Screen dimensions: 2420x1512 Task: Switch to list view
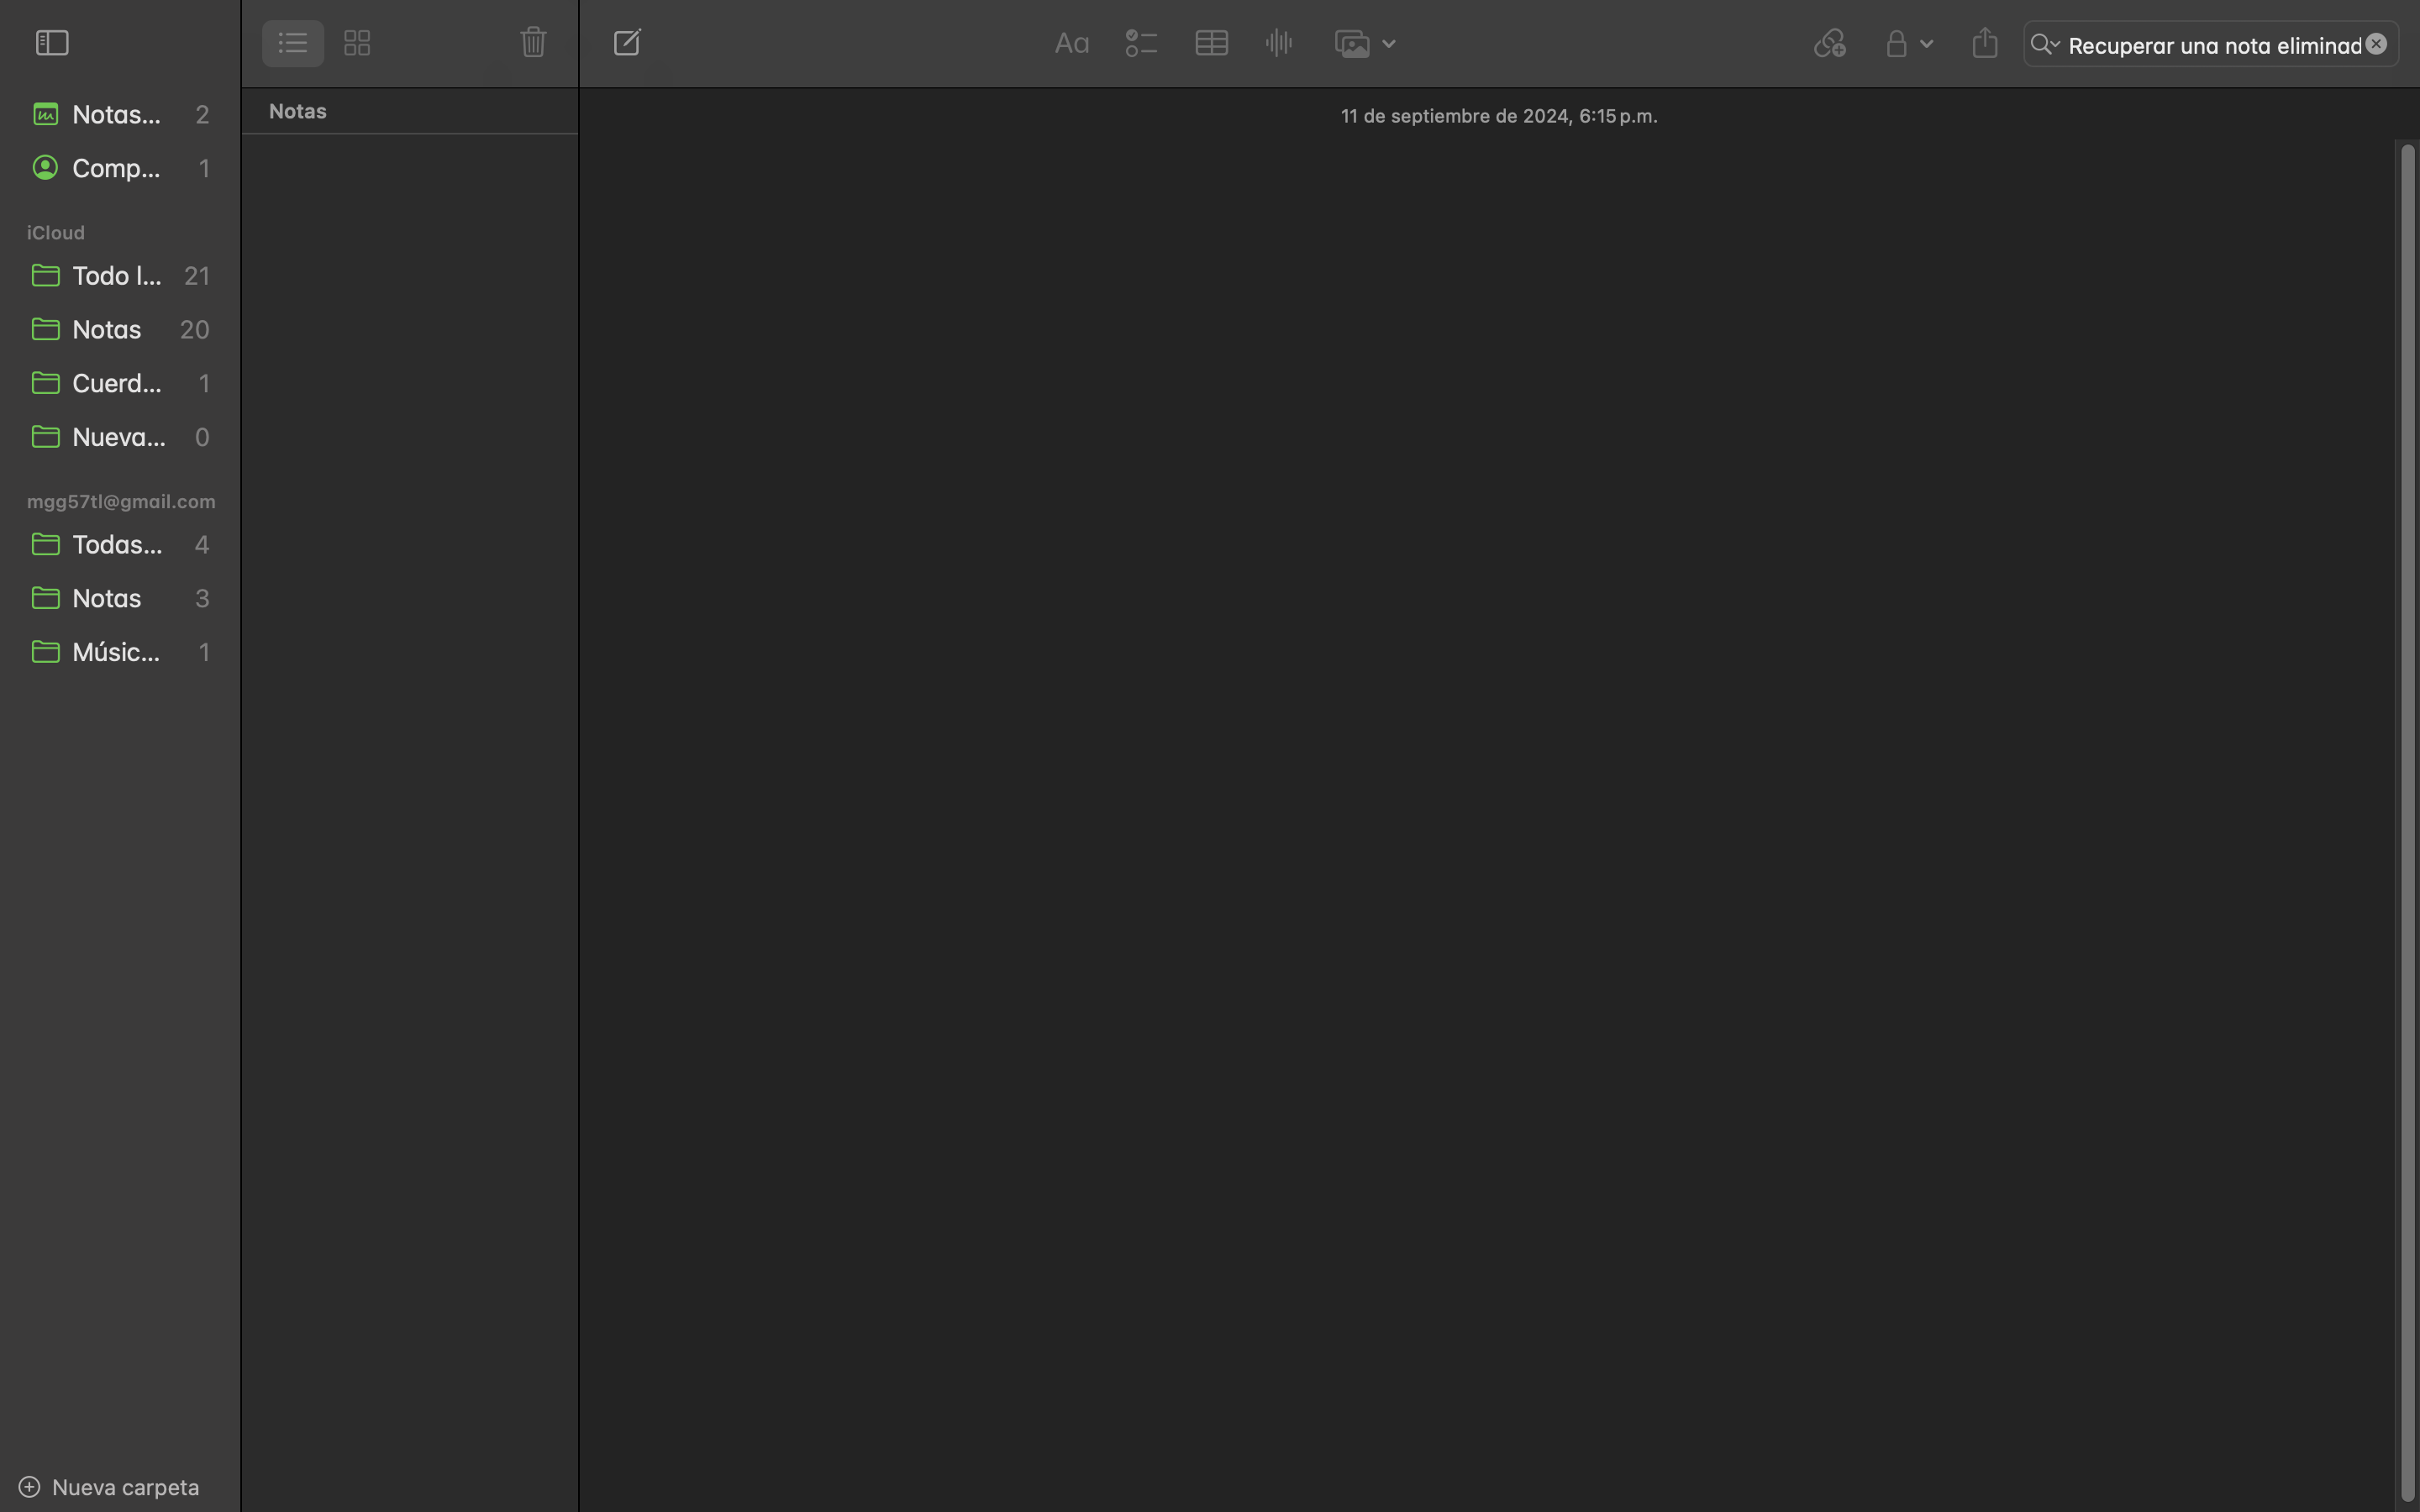292,43
